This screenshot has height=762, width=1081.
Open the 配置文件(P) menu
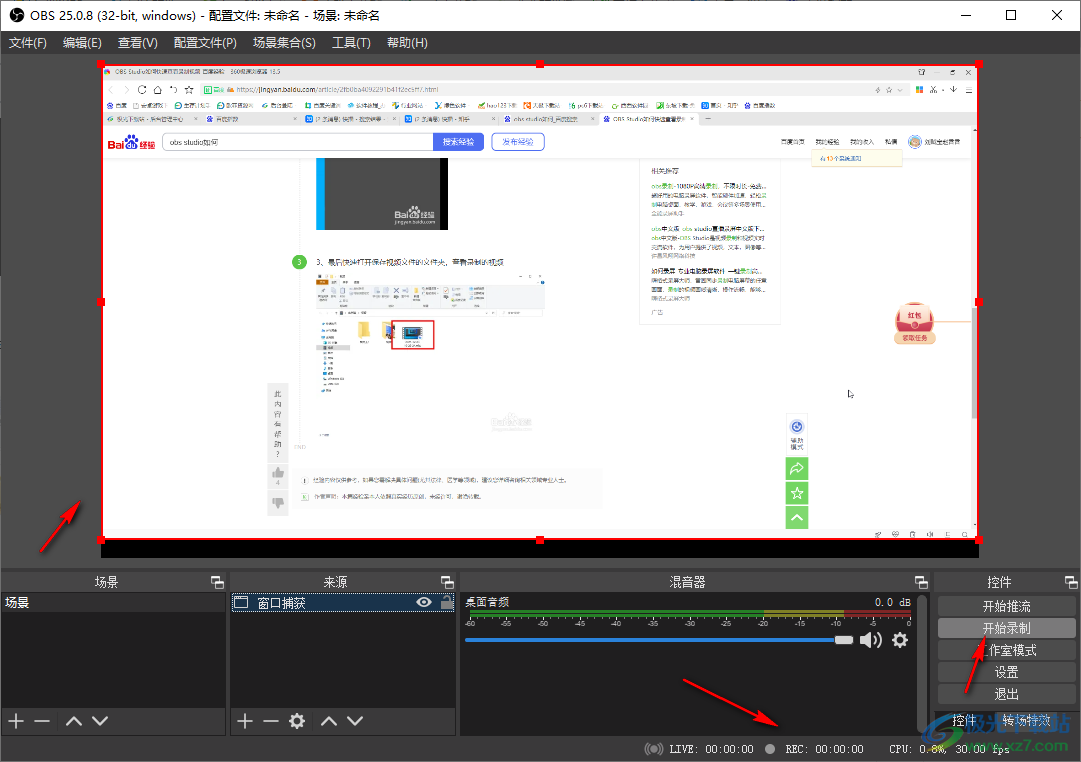[205, 43]
